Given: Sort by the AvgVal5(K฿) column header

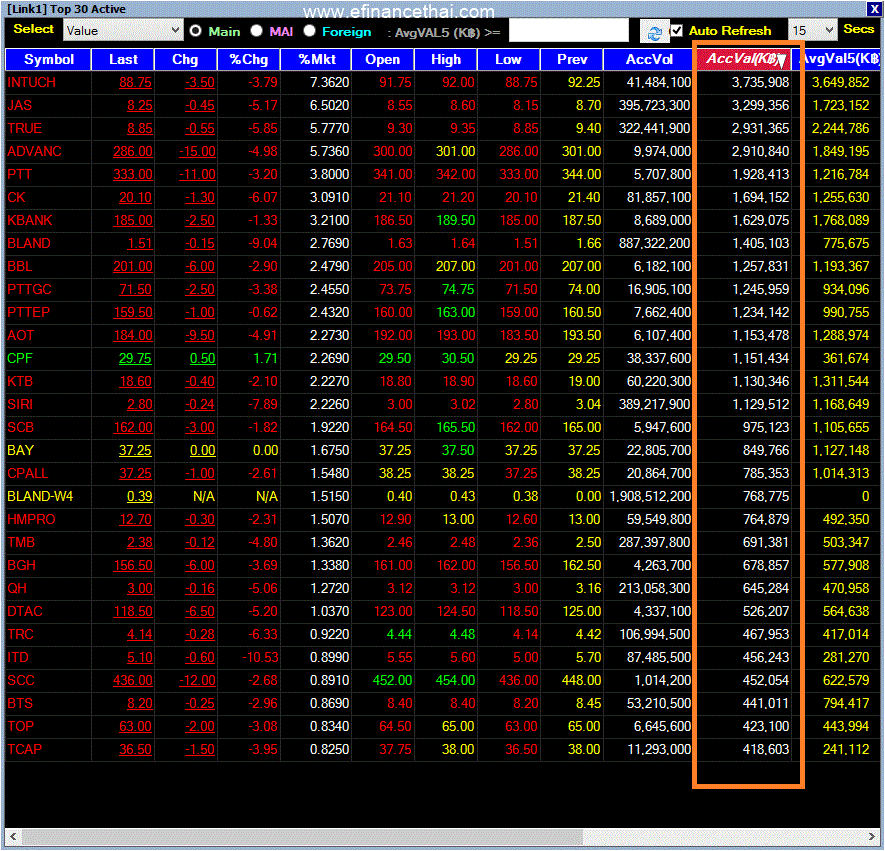Looking at the screenshot, I should 837,59.
